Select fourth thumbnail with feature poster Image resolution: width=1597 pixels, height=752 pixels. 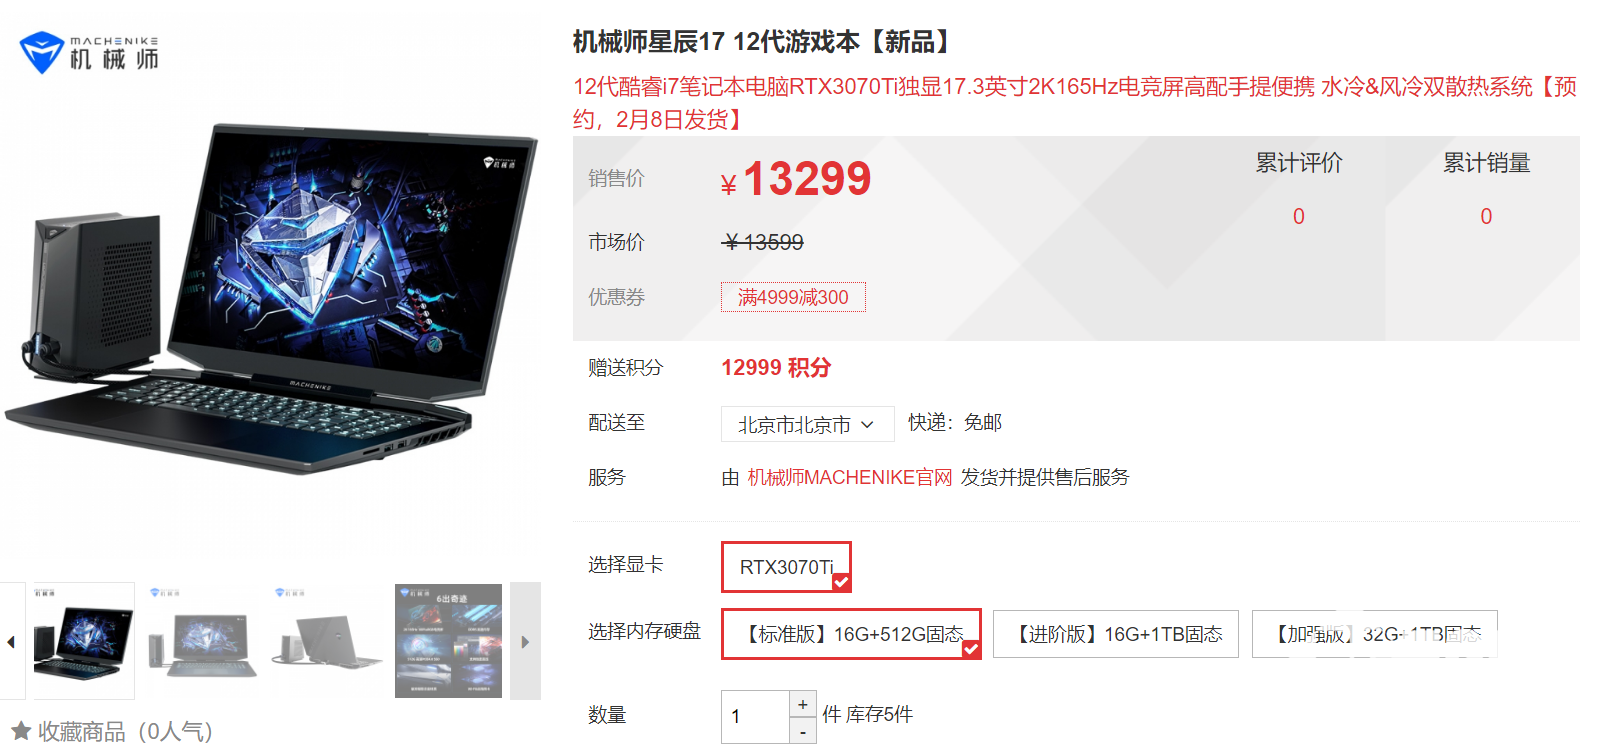pyautogui.click(x=448, y=641)
